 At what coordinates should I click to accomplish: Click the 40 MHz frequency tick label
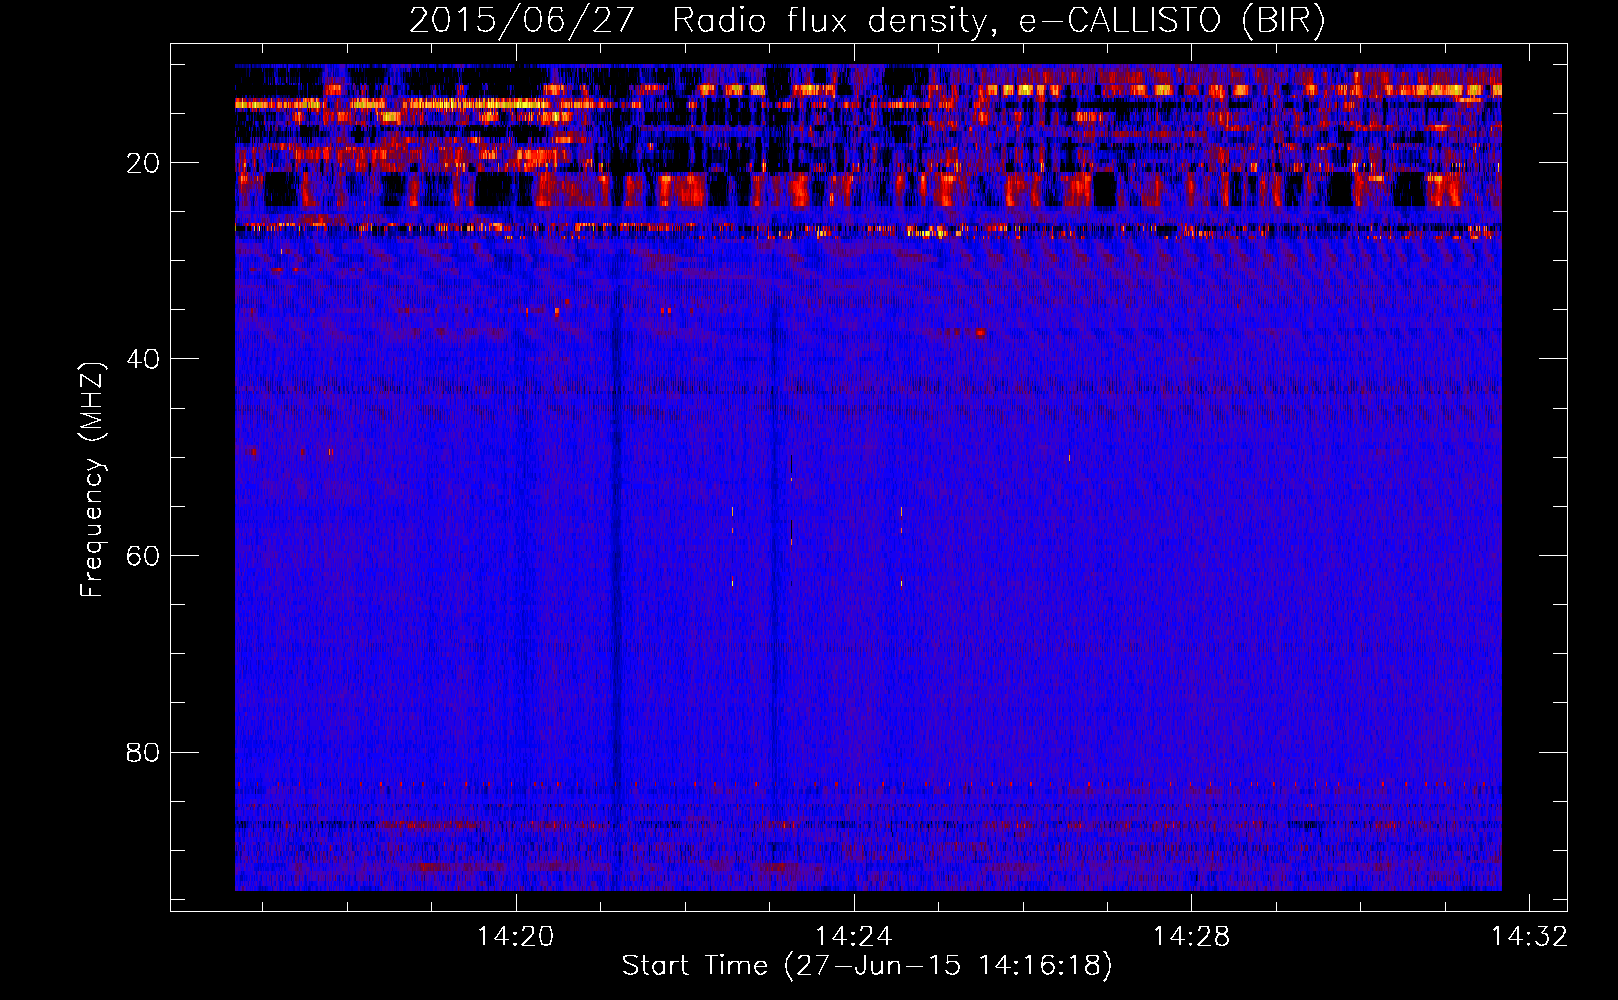coord(143,359)
